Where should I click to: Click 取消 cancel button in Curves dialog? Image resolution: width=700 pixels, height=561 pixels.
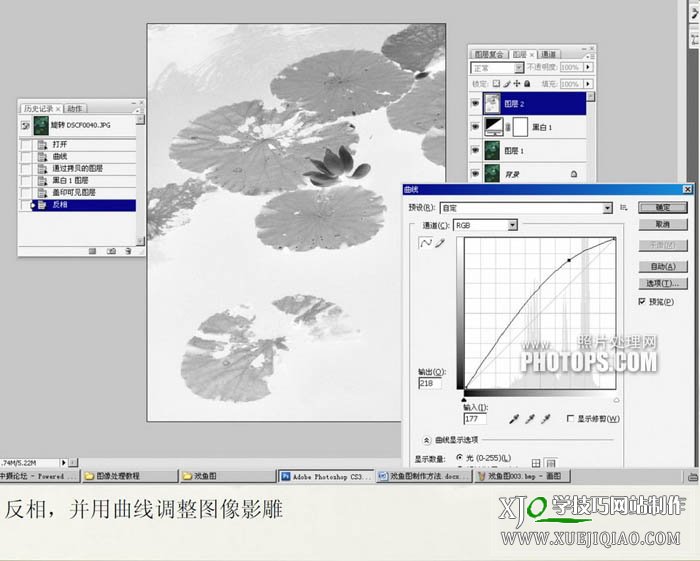click(663, 224)
